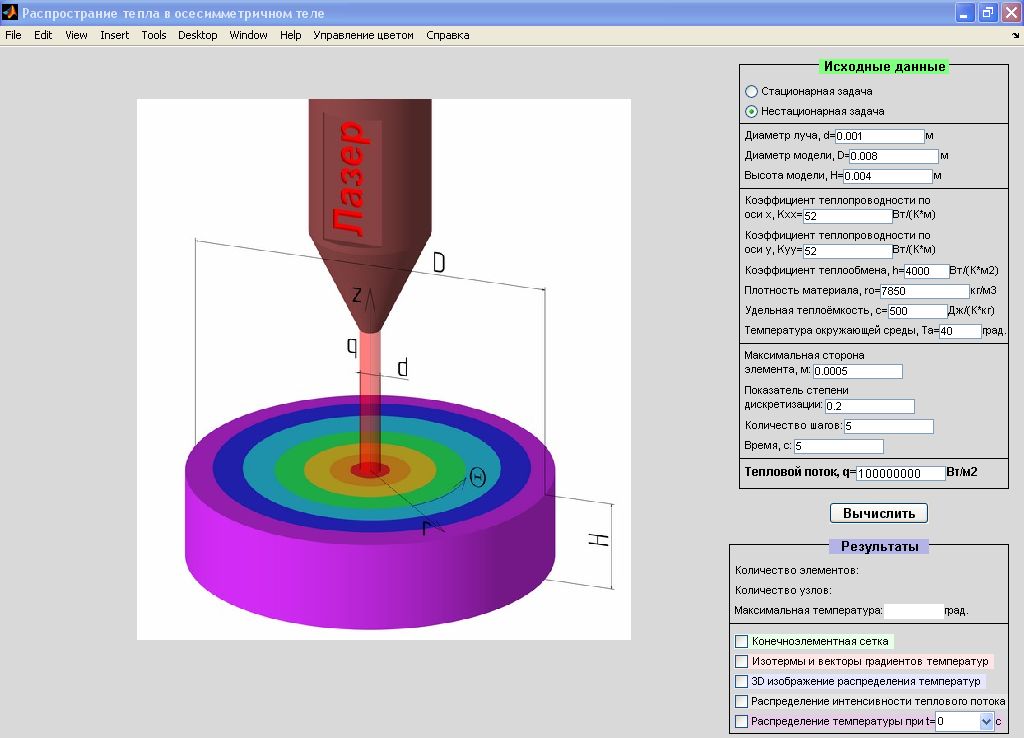Click the Количество шагов input box

[888, 426]
